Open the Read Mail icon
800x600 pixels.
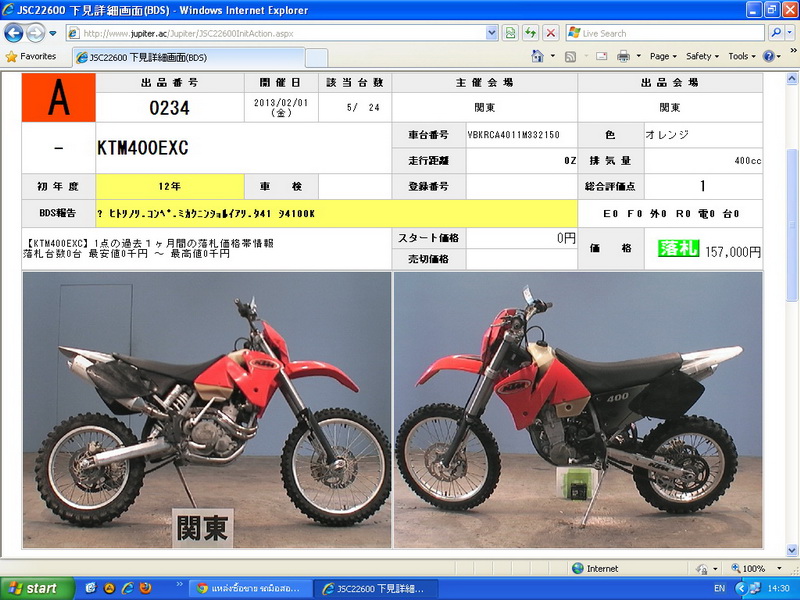pyautogui.click(x=602, y=56)
